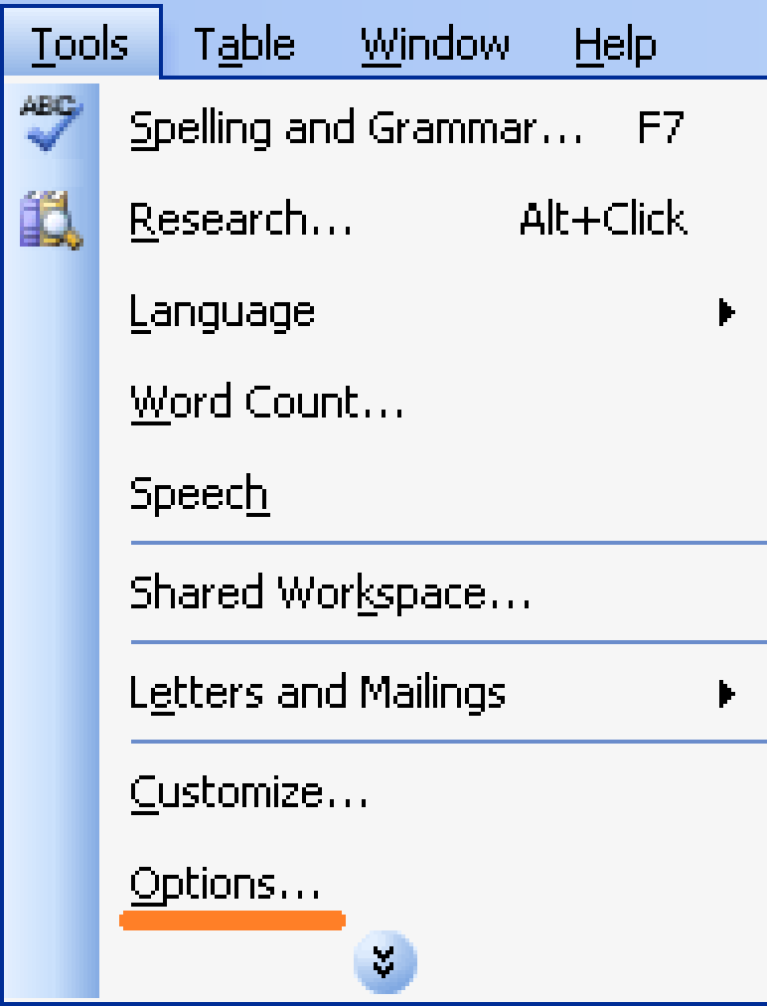Viewport: 767px width, 1006px height.
Task: Open Shared Workspace... from the menu
Action: point(330,593)
